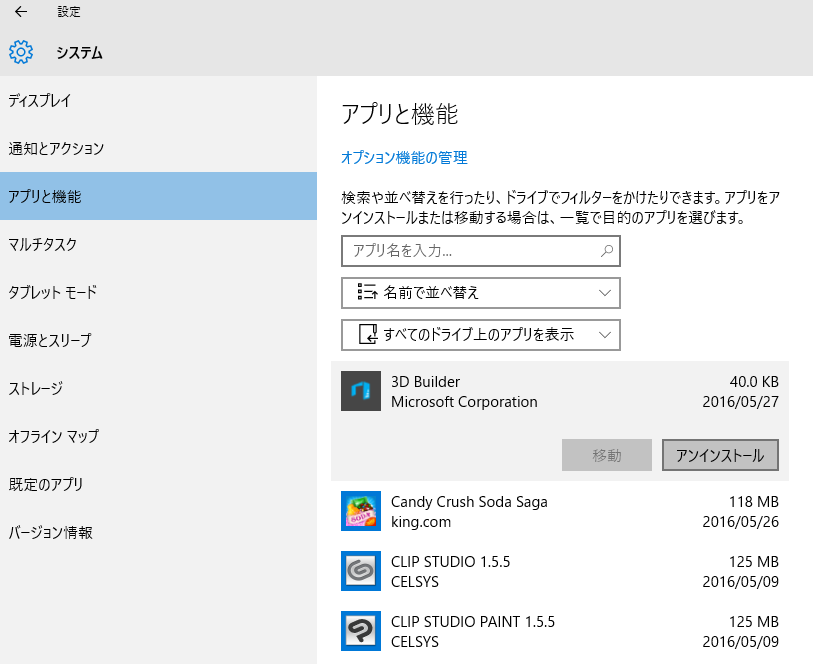Open 既定のアプリ settings page
The height and width of the screenshot is (664, 813).
46,484
